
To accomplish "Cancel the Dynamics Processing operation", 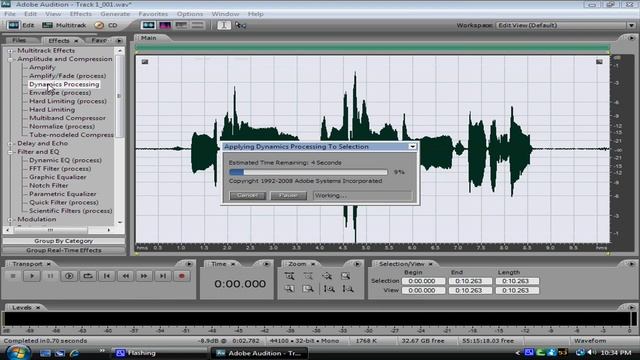I will tap(248, 196).
